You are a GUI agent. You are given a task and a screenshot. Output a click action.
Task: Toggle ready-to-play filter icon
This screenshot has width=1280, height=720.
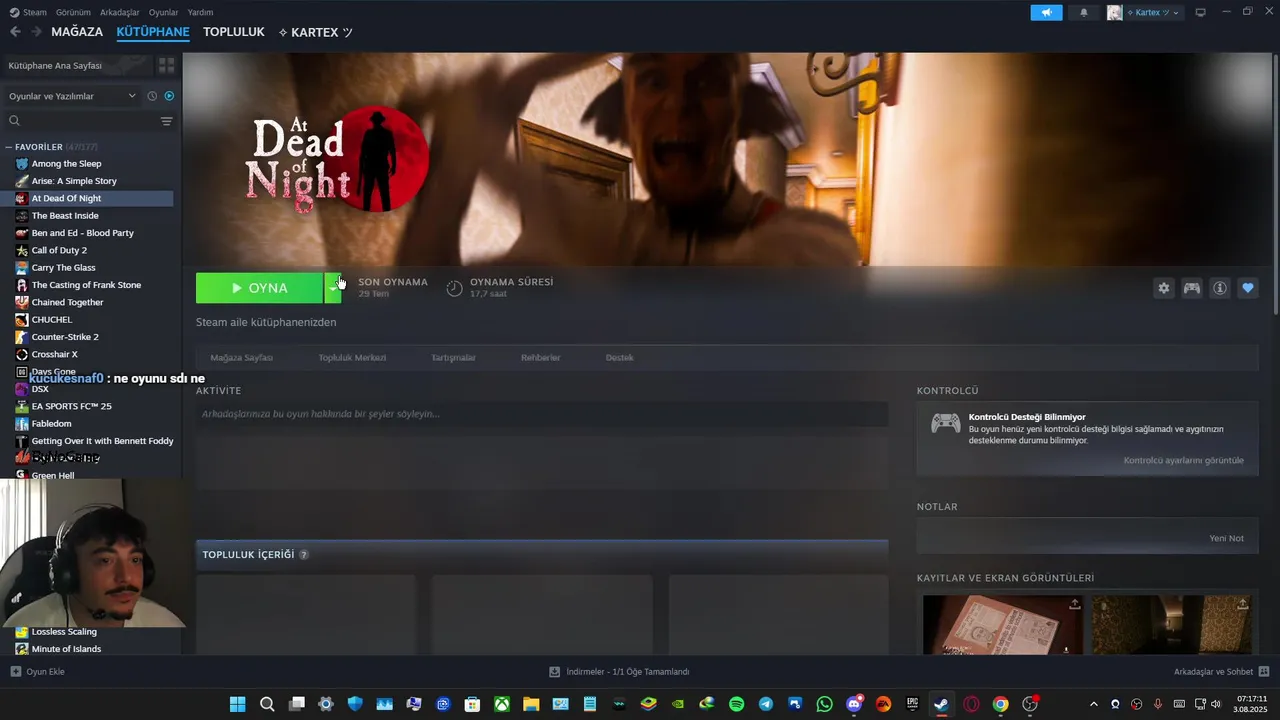169,96
